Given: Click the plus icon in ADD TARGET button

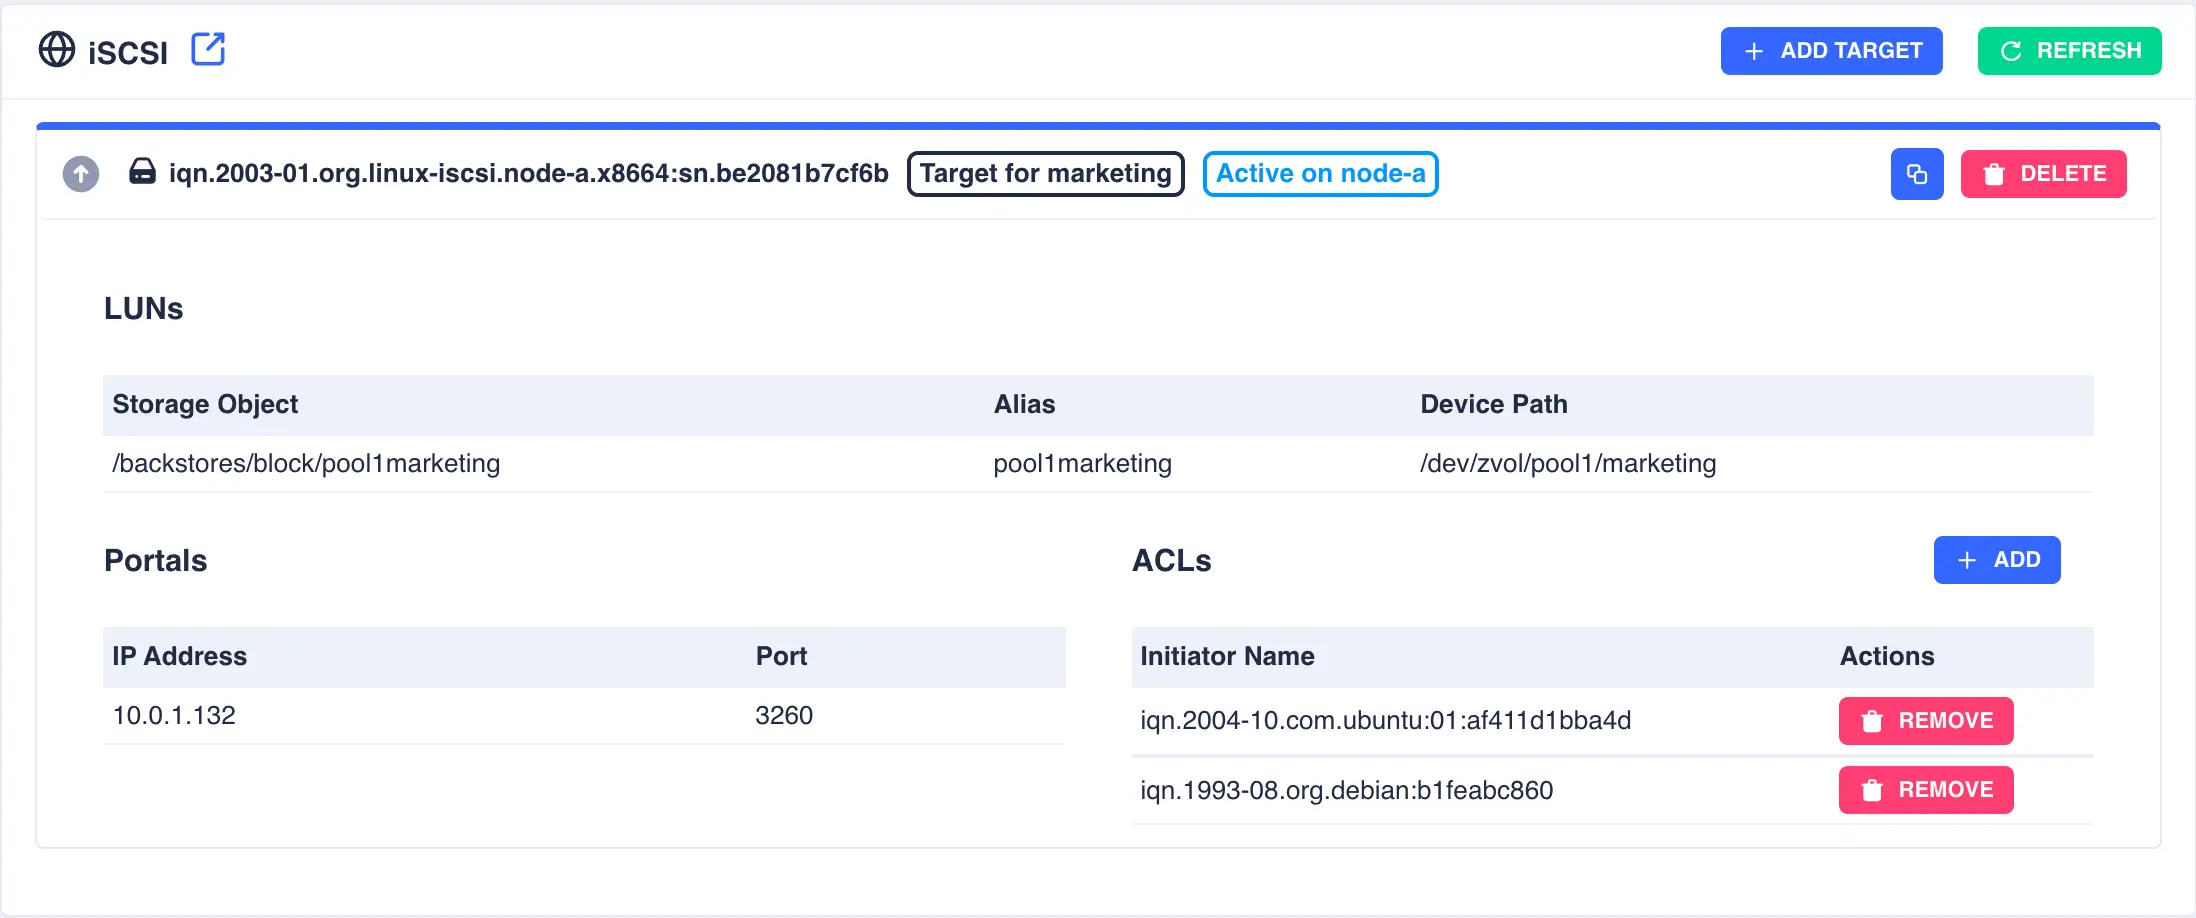Looking at the screenshot, I should pyautogui.click(x=1753, y=51).
